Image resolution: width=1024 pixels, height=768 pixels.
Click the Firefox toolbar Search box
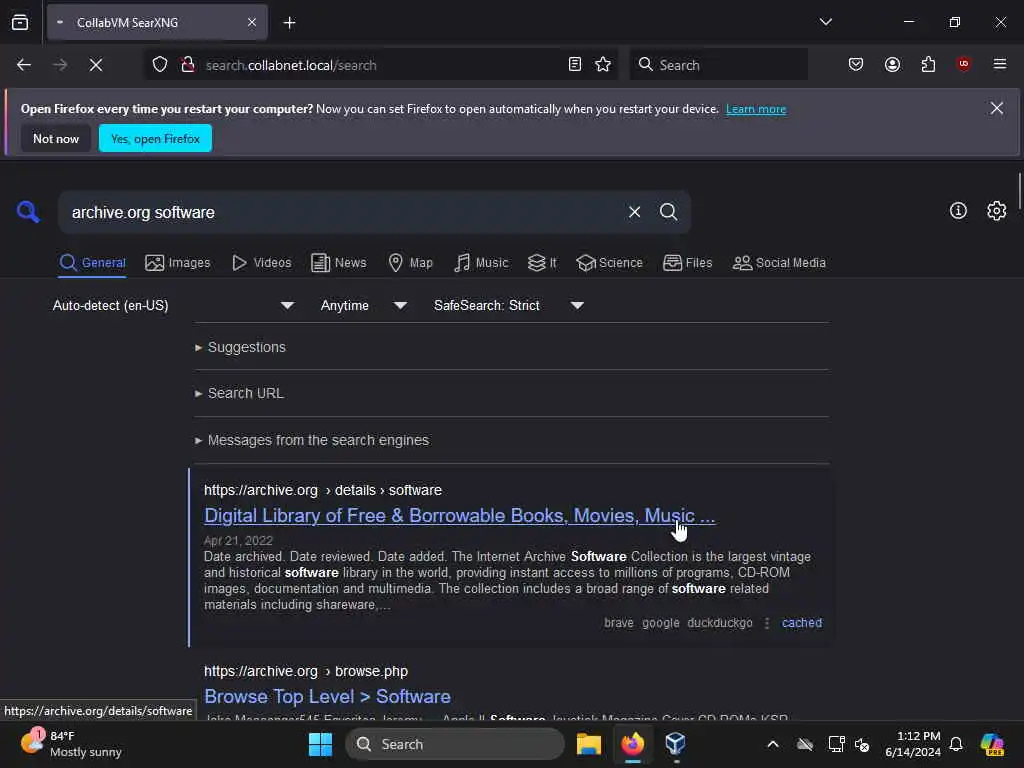[718, 65]
